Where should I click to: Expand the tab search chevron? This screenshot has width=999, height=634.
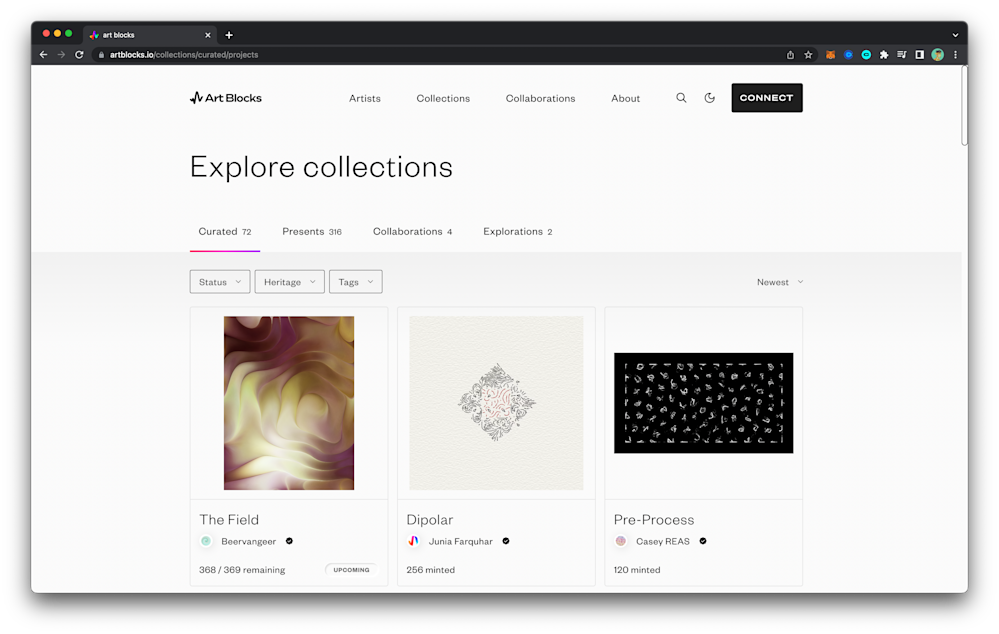[955, 35]
